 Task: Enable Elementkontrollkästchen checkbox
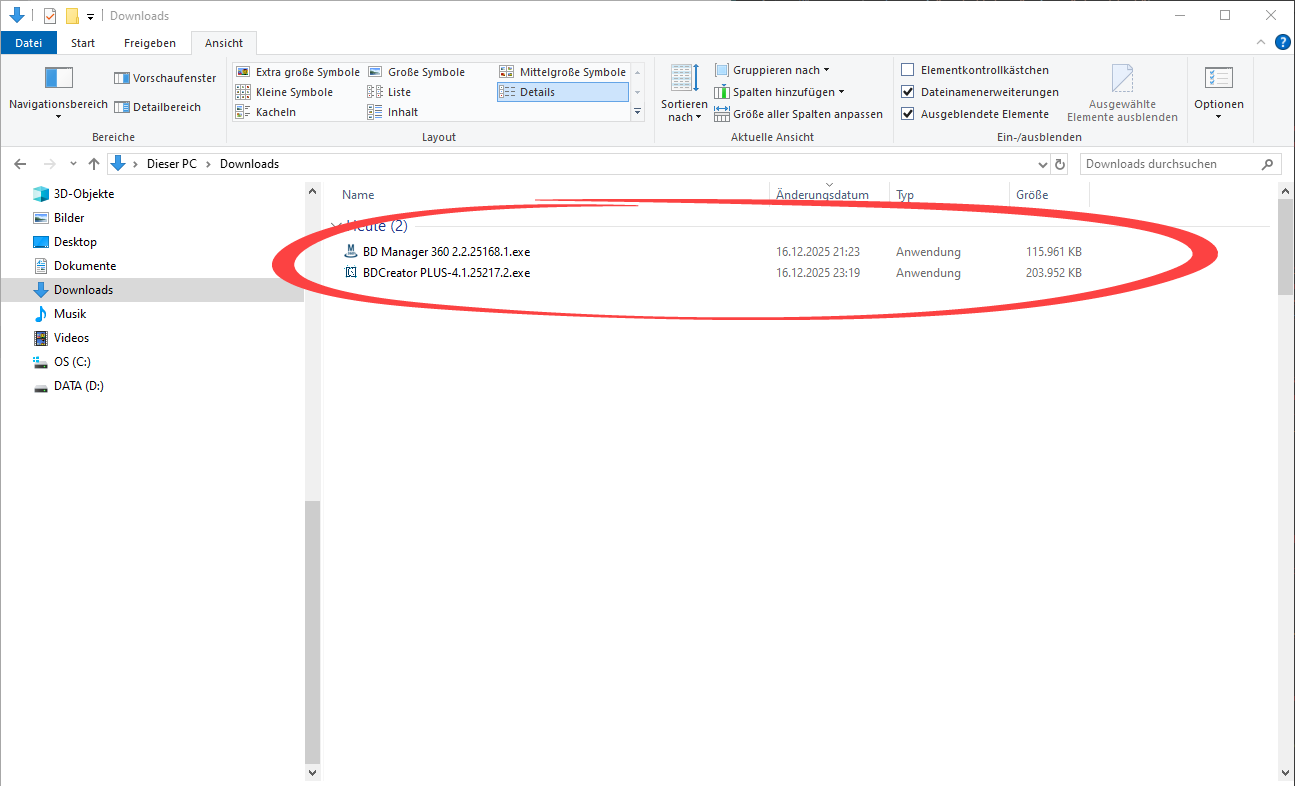click(x=908, y=69)
